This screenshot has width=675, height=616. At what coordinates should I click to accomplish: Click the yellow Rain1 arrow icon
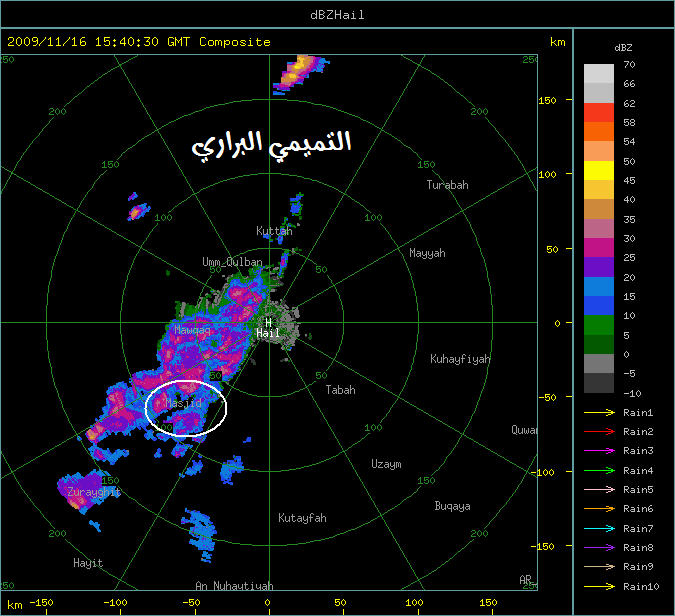tap(599, 412)
